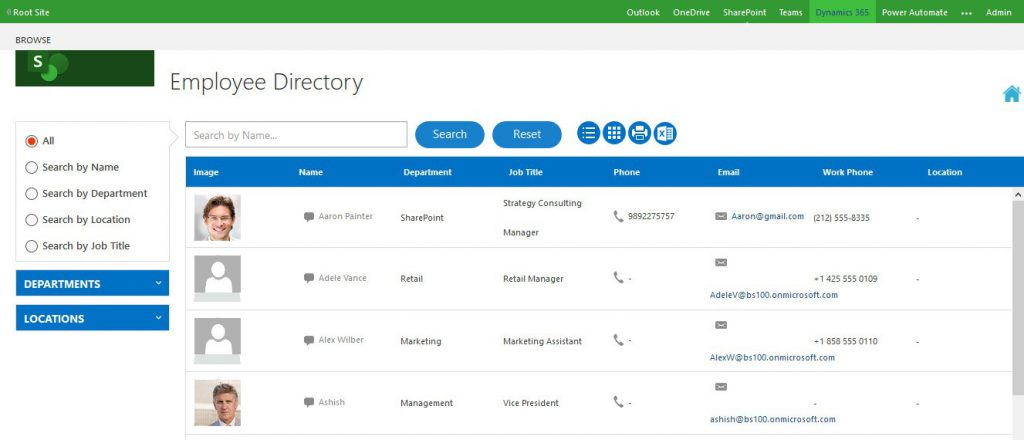The image size is (1024, 440).
Task: Click the blue home icon
Action: tap(1011, 94)
